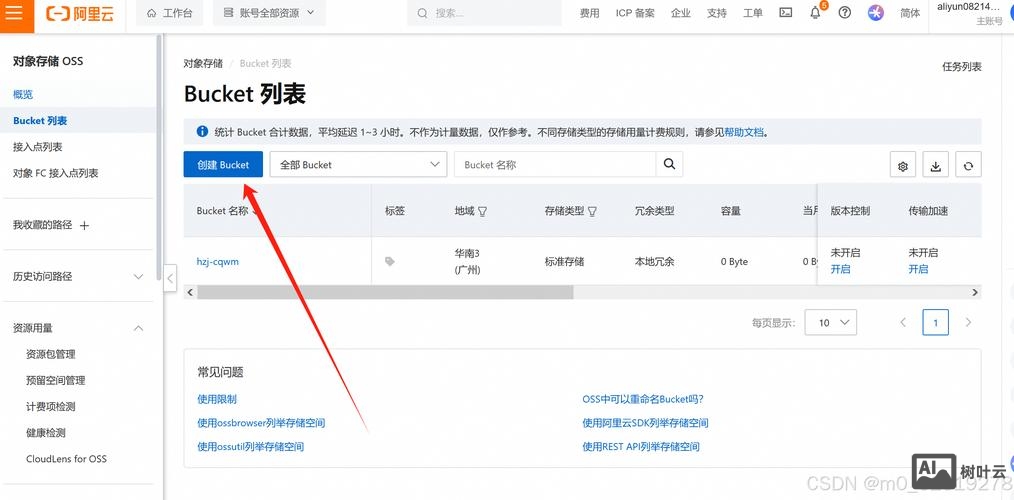Open 工单 in the top menu
1014x500 pixels.
coord(753,13)
